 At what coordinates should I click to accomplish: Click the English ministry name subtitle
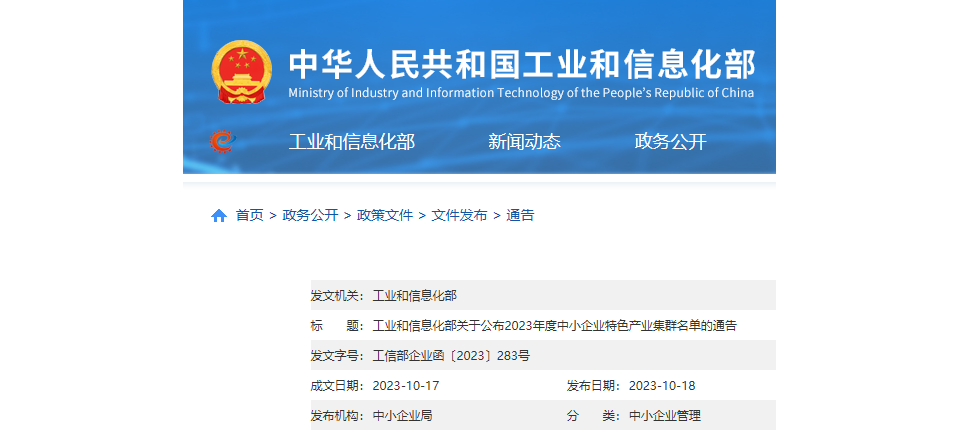pyautogui.click(x=521, y=93)
